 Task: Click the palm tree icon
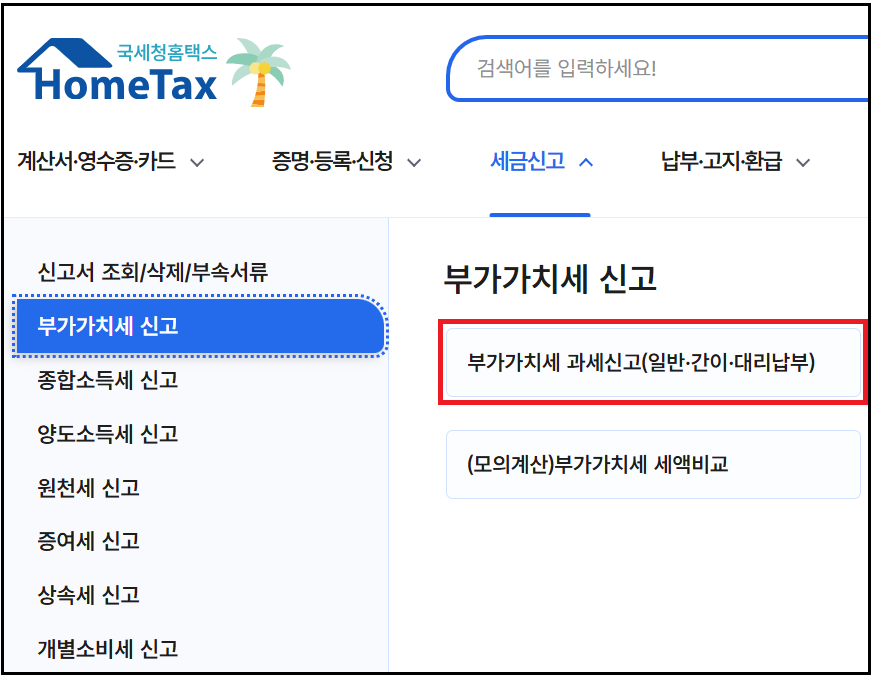(258, 72)
